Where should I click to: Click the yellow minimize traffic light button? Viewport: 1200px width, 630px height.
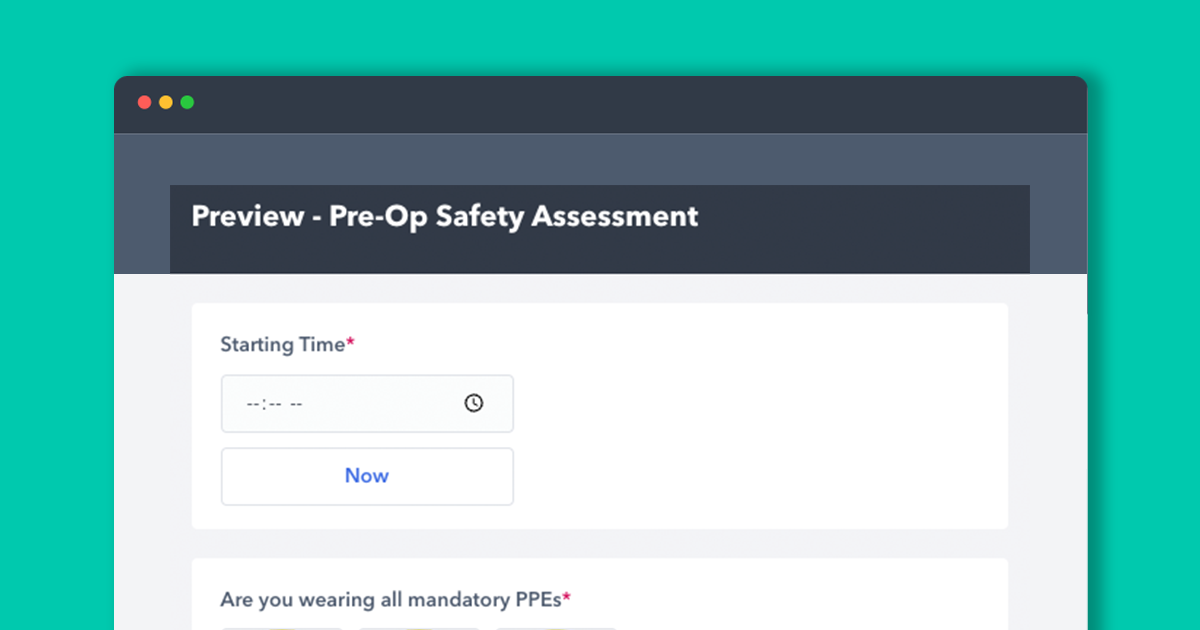pyautogui.click(x=166, y=101)
